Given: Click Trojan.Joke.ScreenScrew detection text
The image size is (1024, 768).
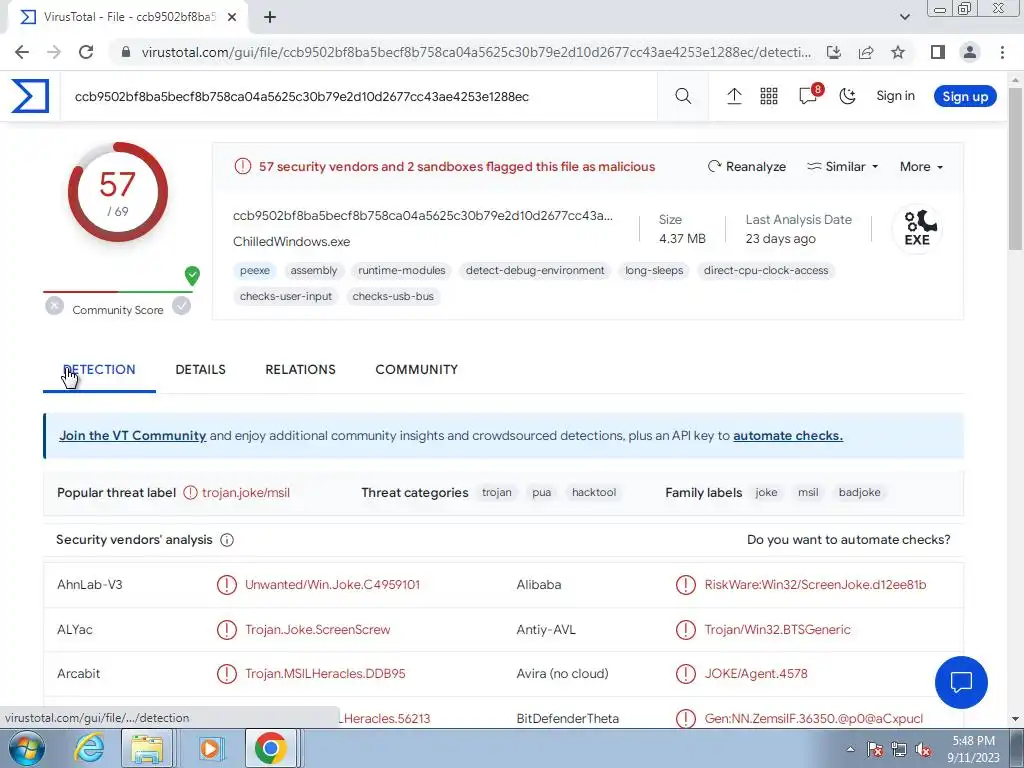Looking at the screenshot, I should click(317, 630).
